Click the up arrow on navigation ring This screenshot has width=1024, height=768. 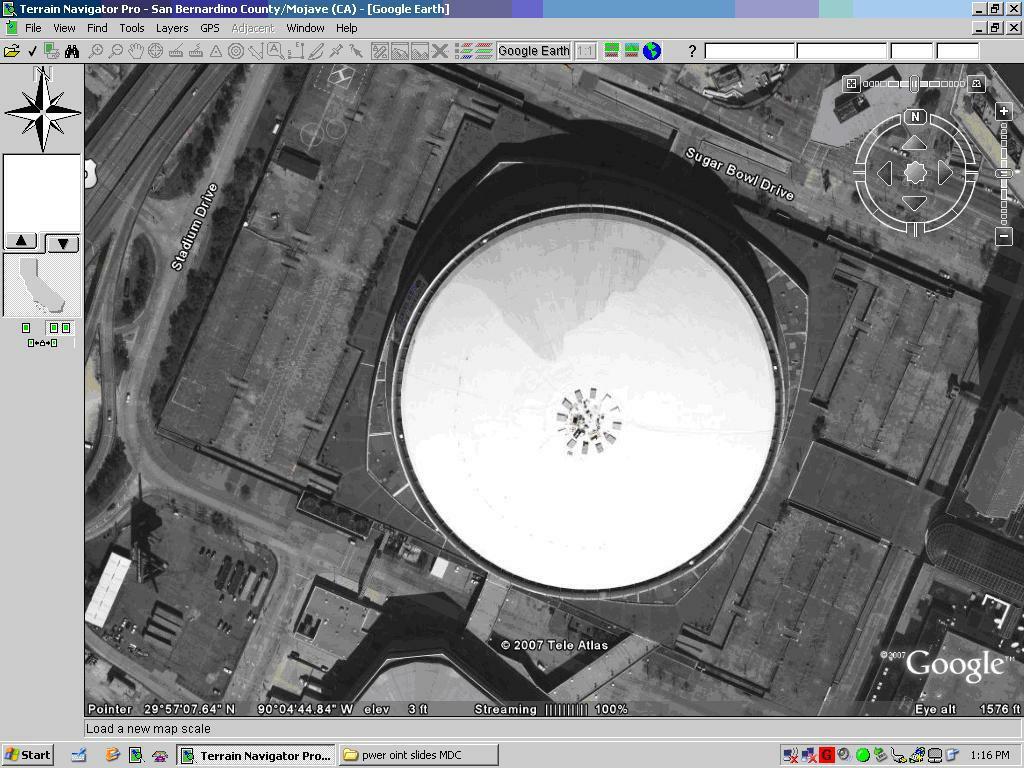coord(914,144)
